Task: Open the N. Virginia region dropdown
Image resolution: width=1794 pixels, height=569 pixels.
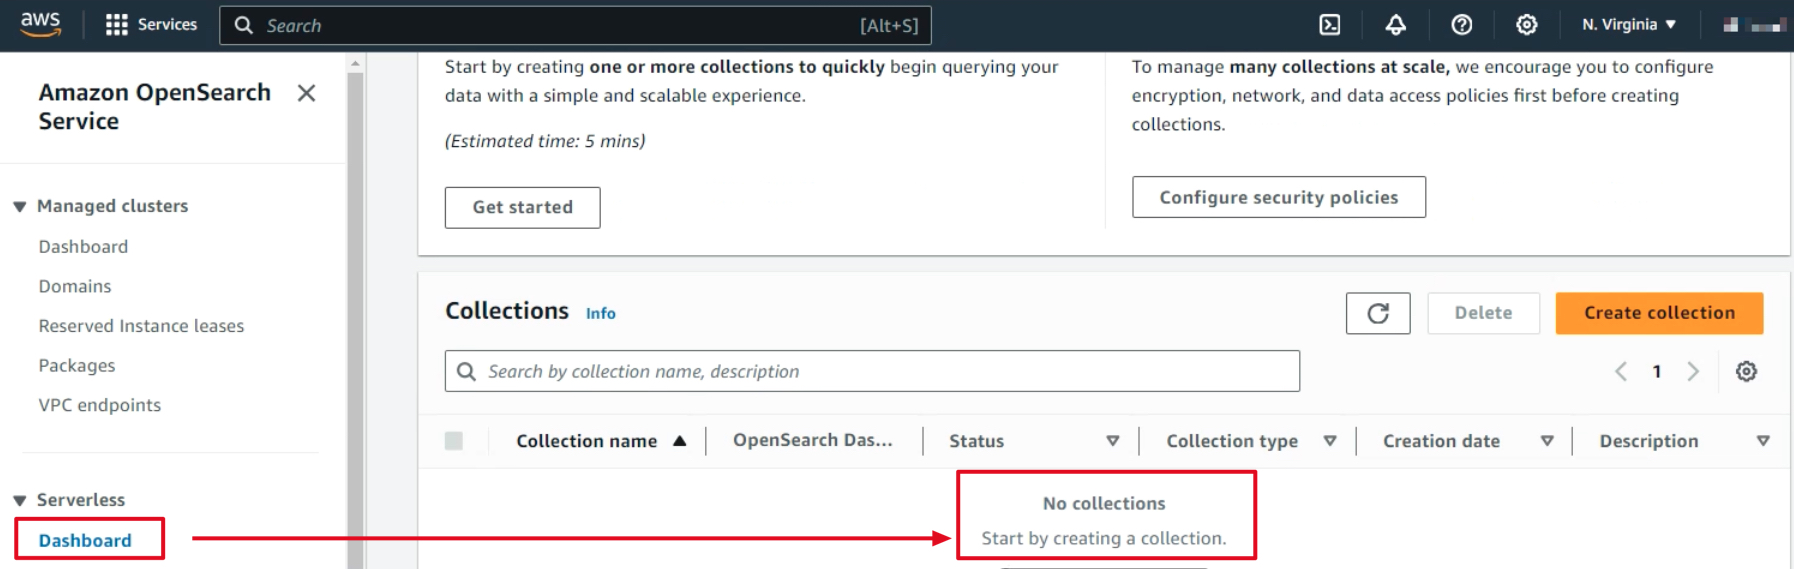Action: (1628, 25)
